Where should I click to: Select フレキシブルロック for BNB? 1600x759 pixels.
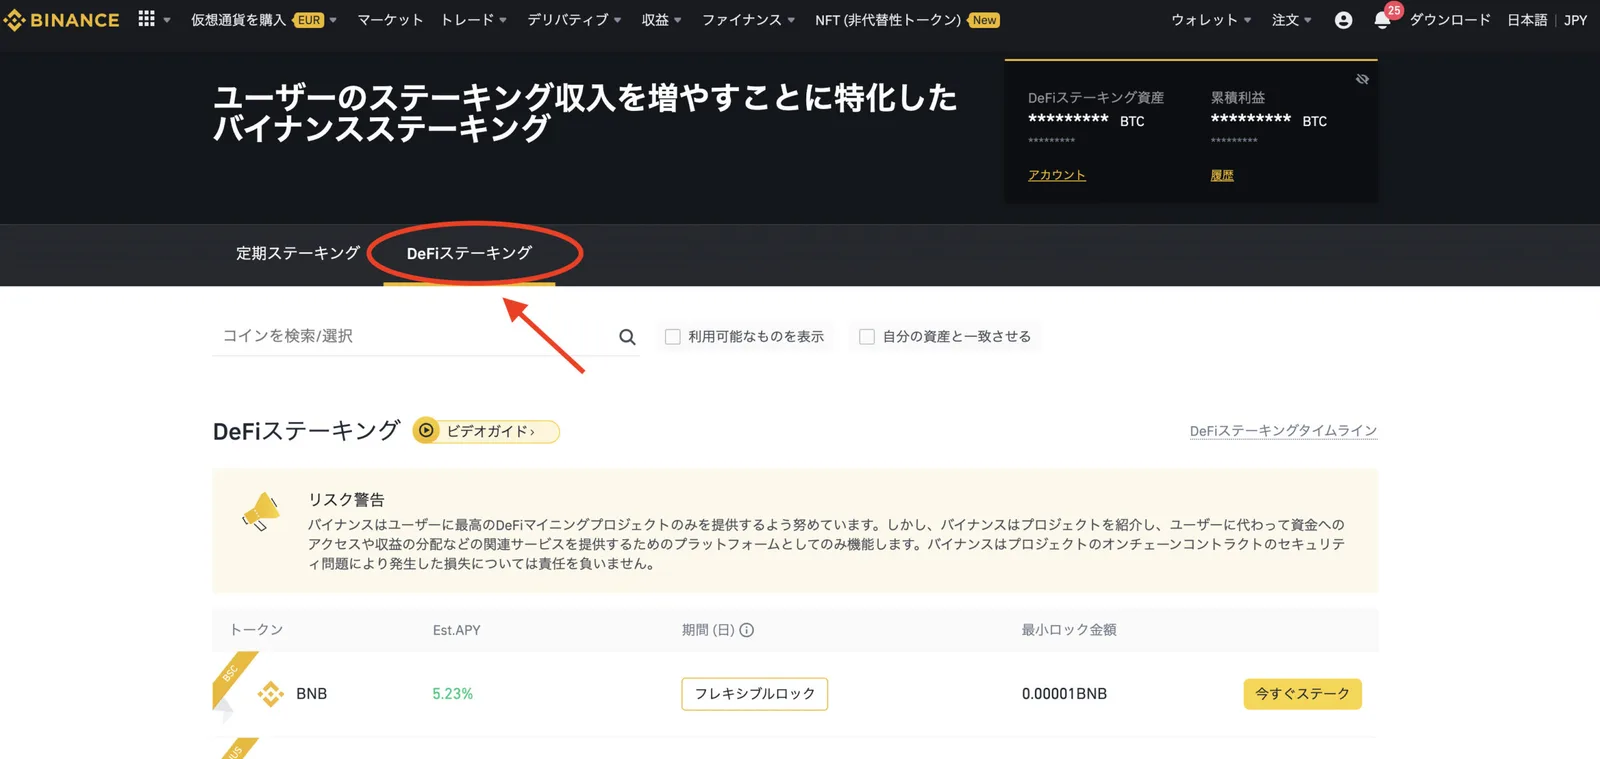[x=755, y=694]
